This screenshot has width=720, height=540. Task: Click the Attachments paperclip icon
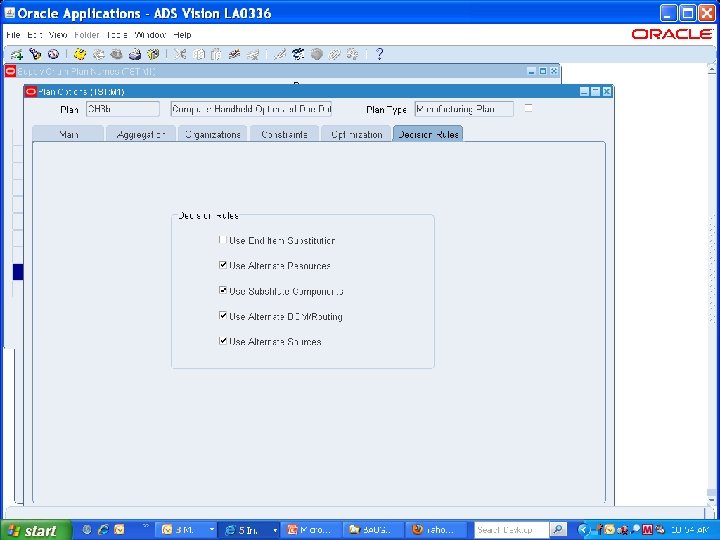(334, 54)
